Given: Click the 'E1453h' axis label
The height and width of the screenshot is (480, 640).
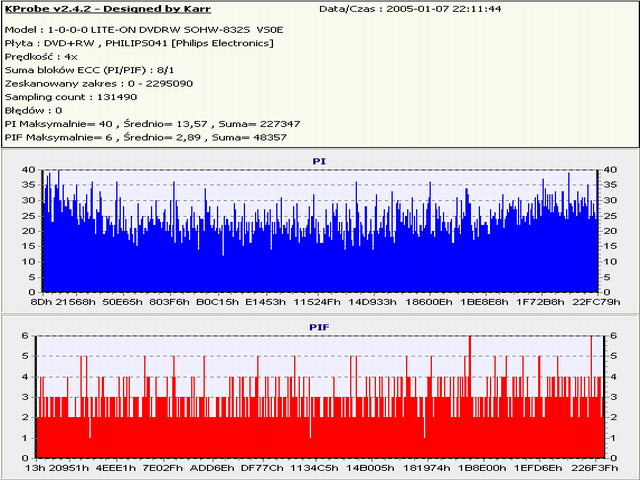Looking at the screenshot, I should click(265, 302).
